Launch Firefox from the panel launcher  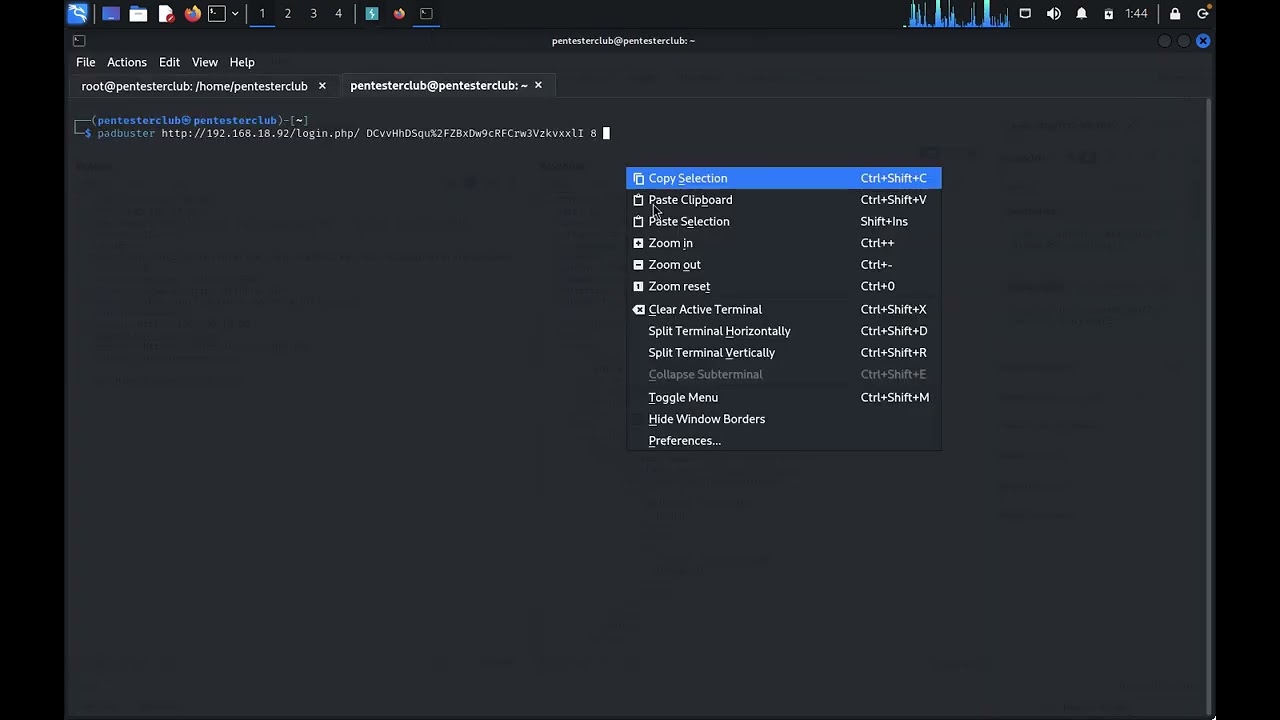pos(192,13)
